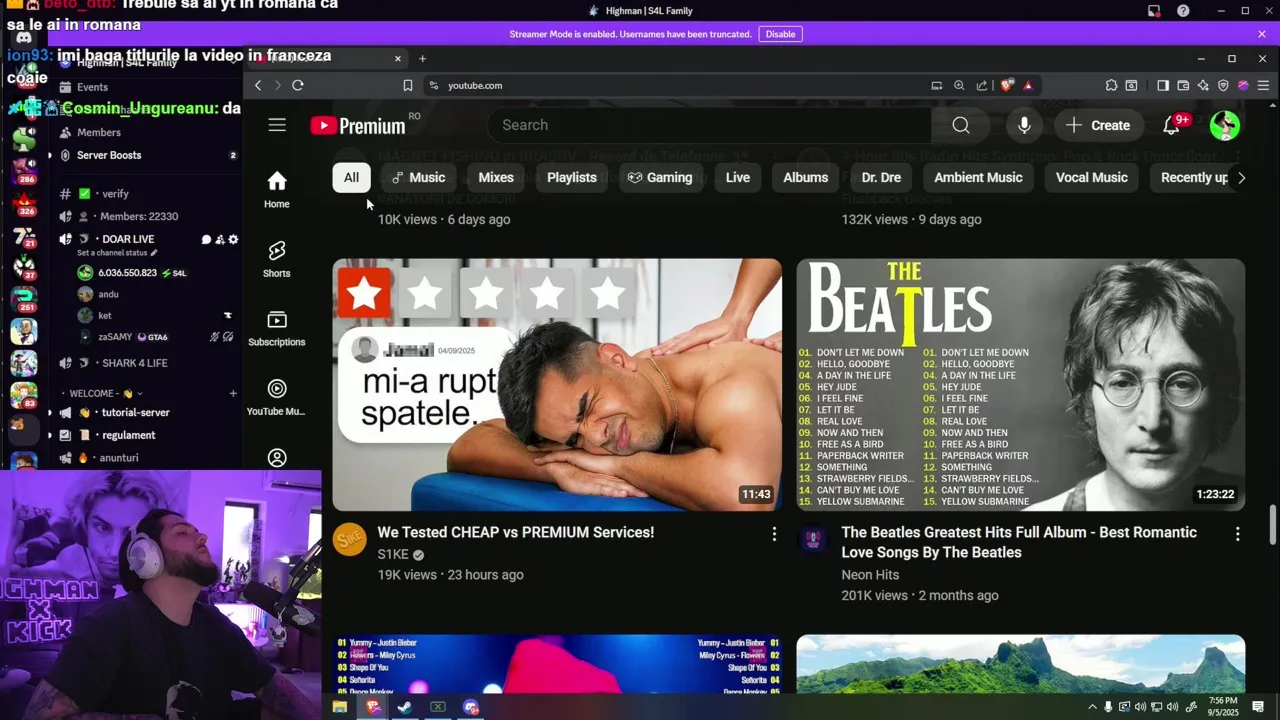1280x720 pixels.
Task: Select the Ambient Music filter chip
Action: [978, 178]
